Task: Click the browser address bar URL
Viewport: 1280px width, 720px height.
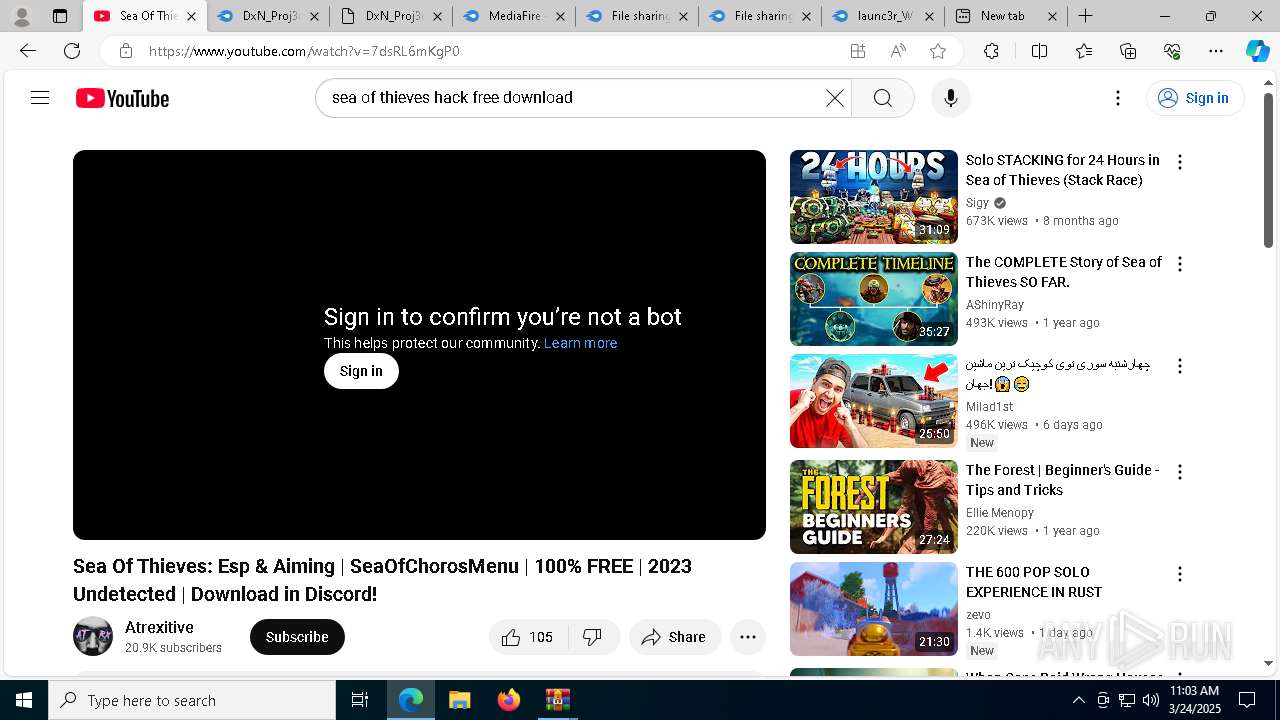Action: (x=304, y=51)
